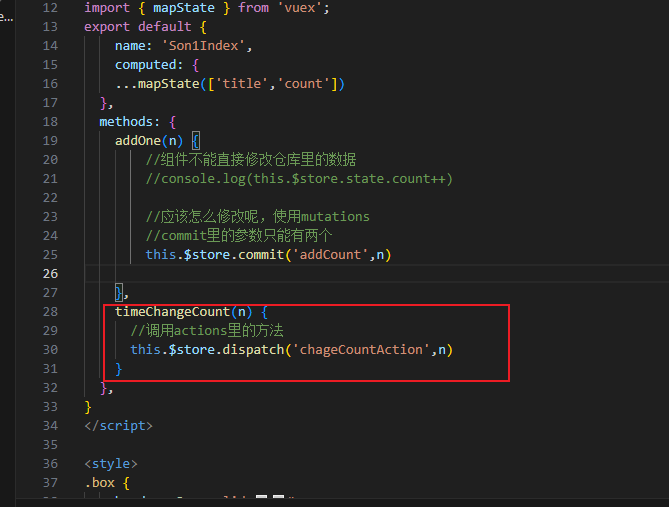Click the opening style tag
The width and height of the screenshot is (669, 507).
[x=111, y=464]
